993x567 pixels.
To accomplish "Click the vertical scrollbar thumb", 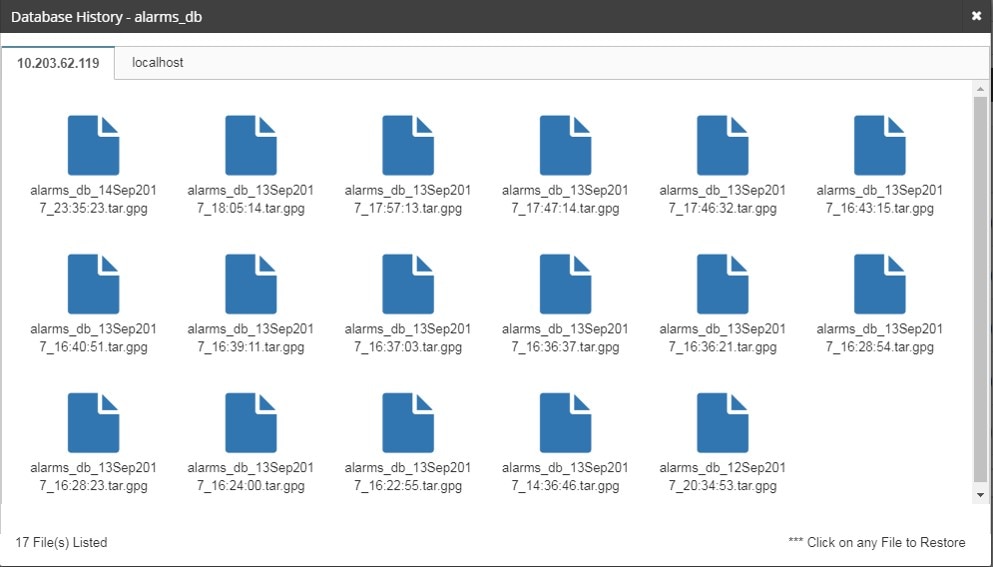I will click(980, 290).
